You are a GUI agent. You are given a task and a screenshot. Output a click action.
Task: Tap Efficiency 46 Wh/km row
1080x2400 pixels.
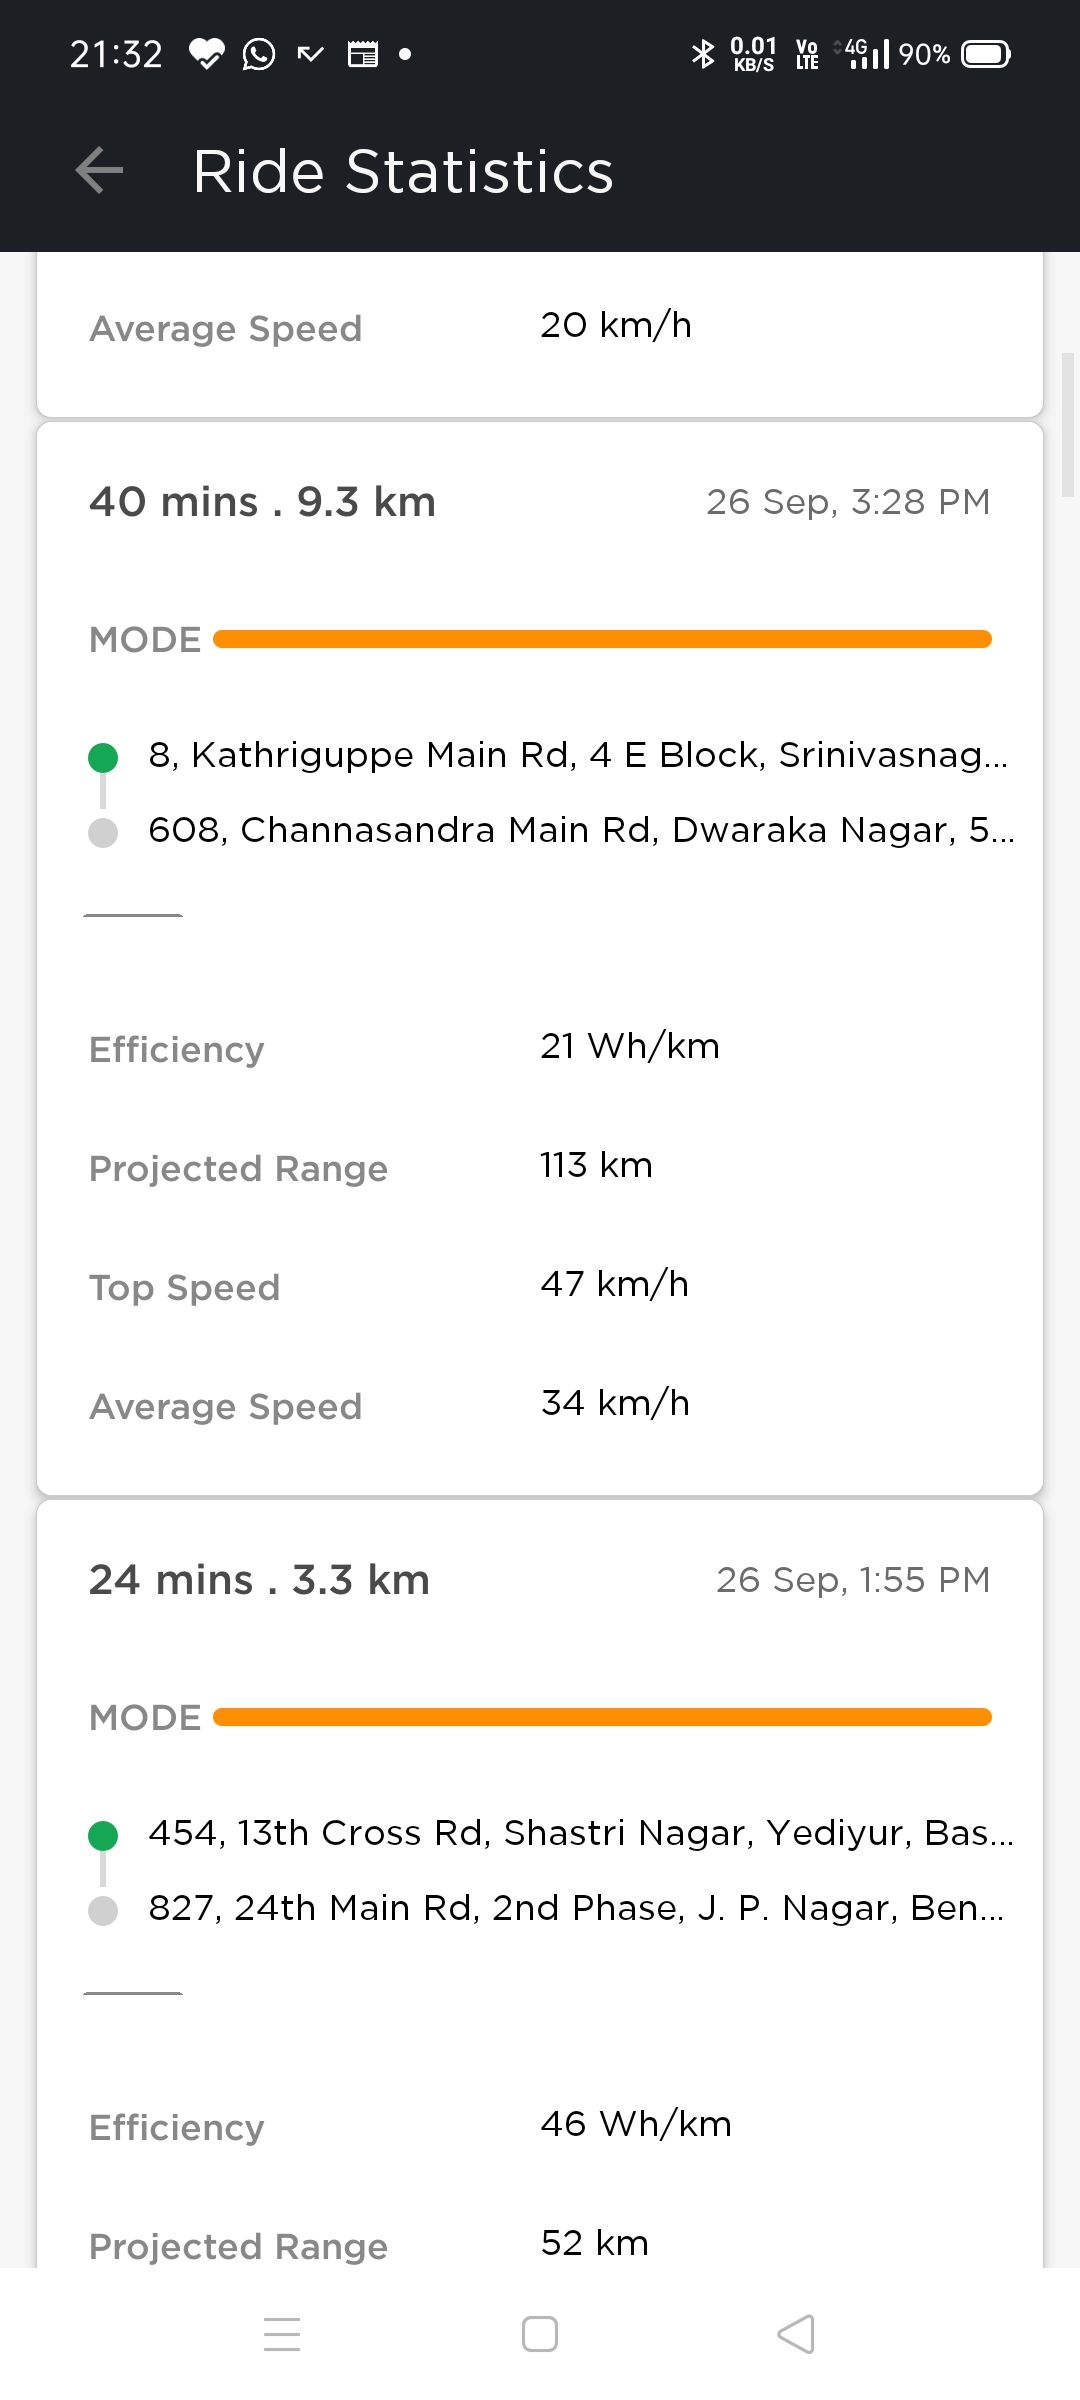pos(540,2125)
